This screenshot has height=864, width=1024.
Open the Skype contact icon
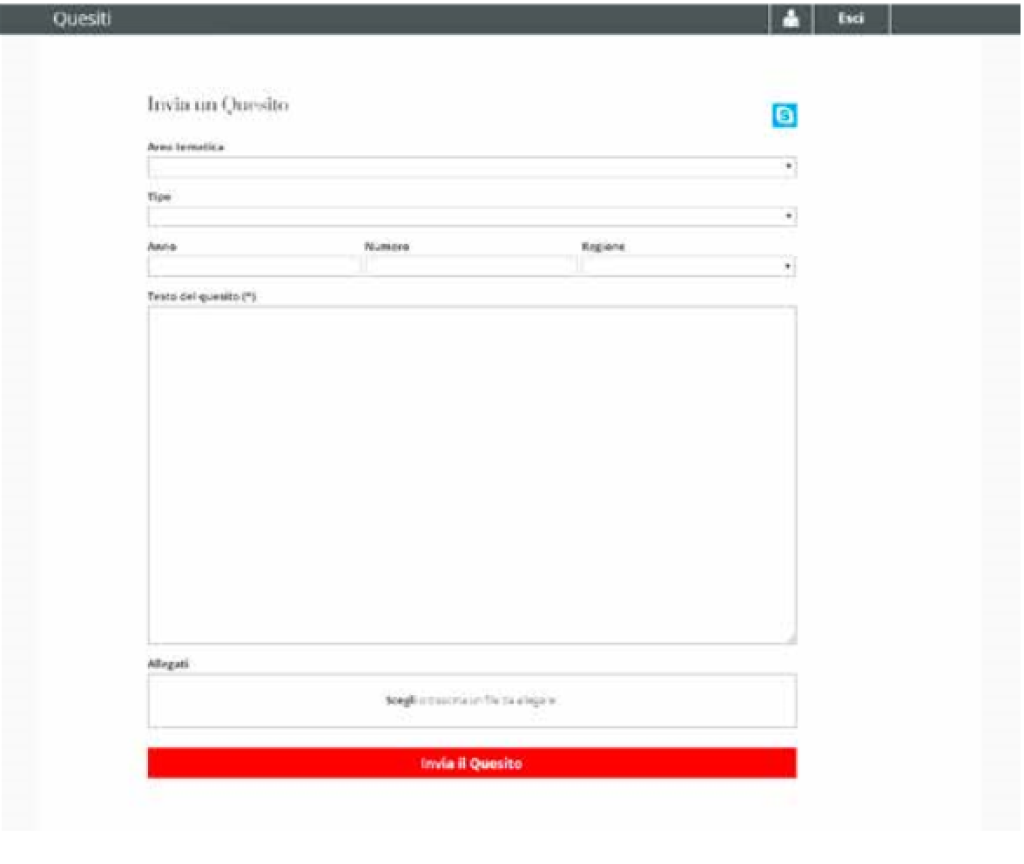[x=785, y=117]
